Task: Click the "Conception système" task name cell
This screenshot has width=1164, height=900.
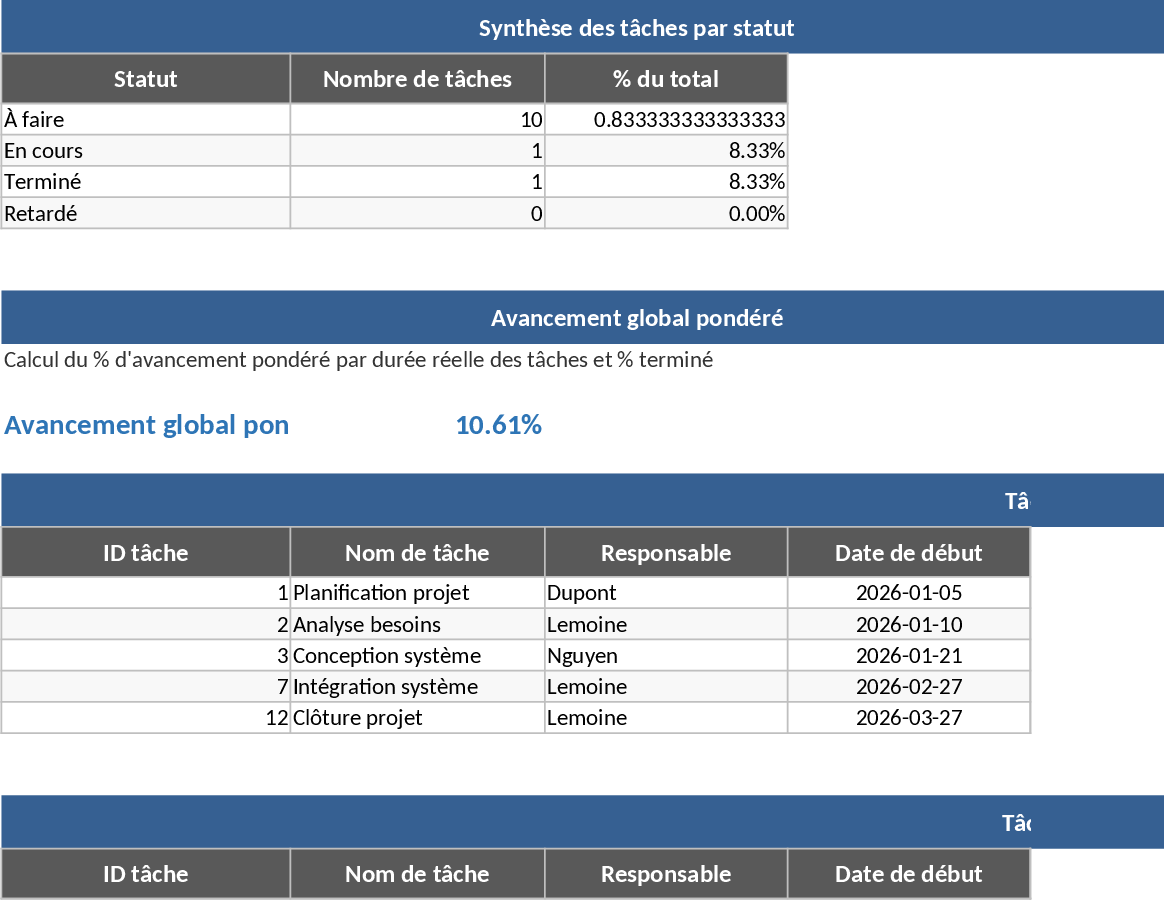Action: 417,656
